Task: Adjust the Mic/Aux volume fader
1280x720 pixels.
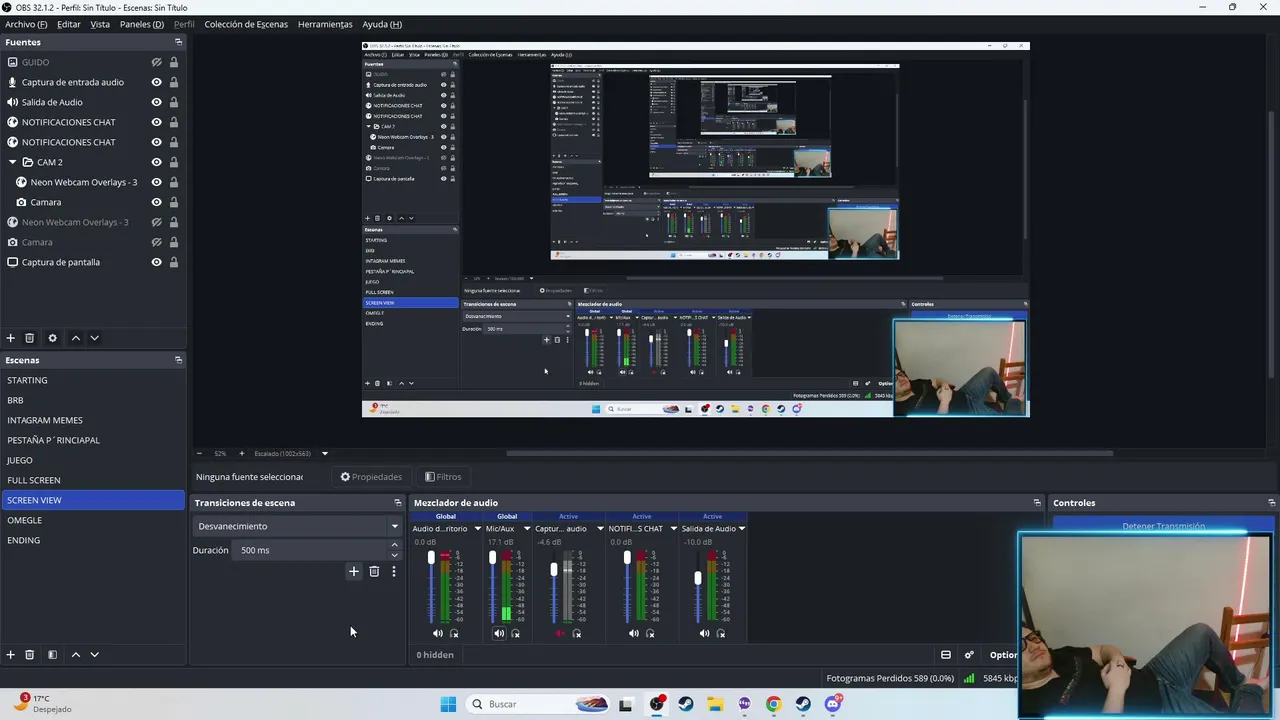Action: coord(492,558)
